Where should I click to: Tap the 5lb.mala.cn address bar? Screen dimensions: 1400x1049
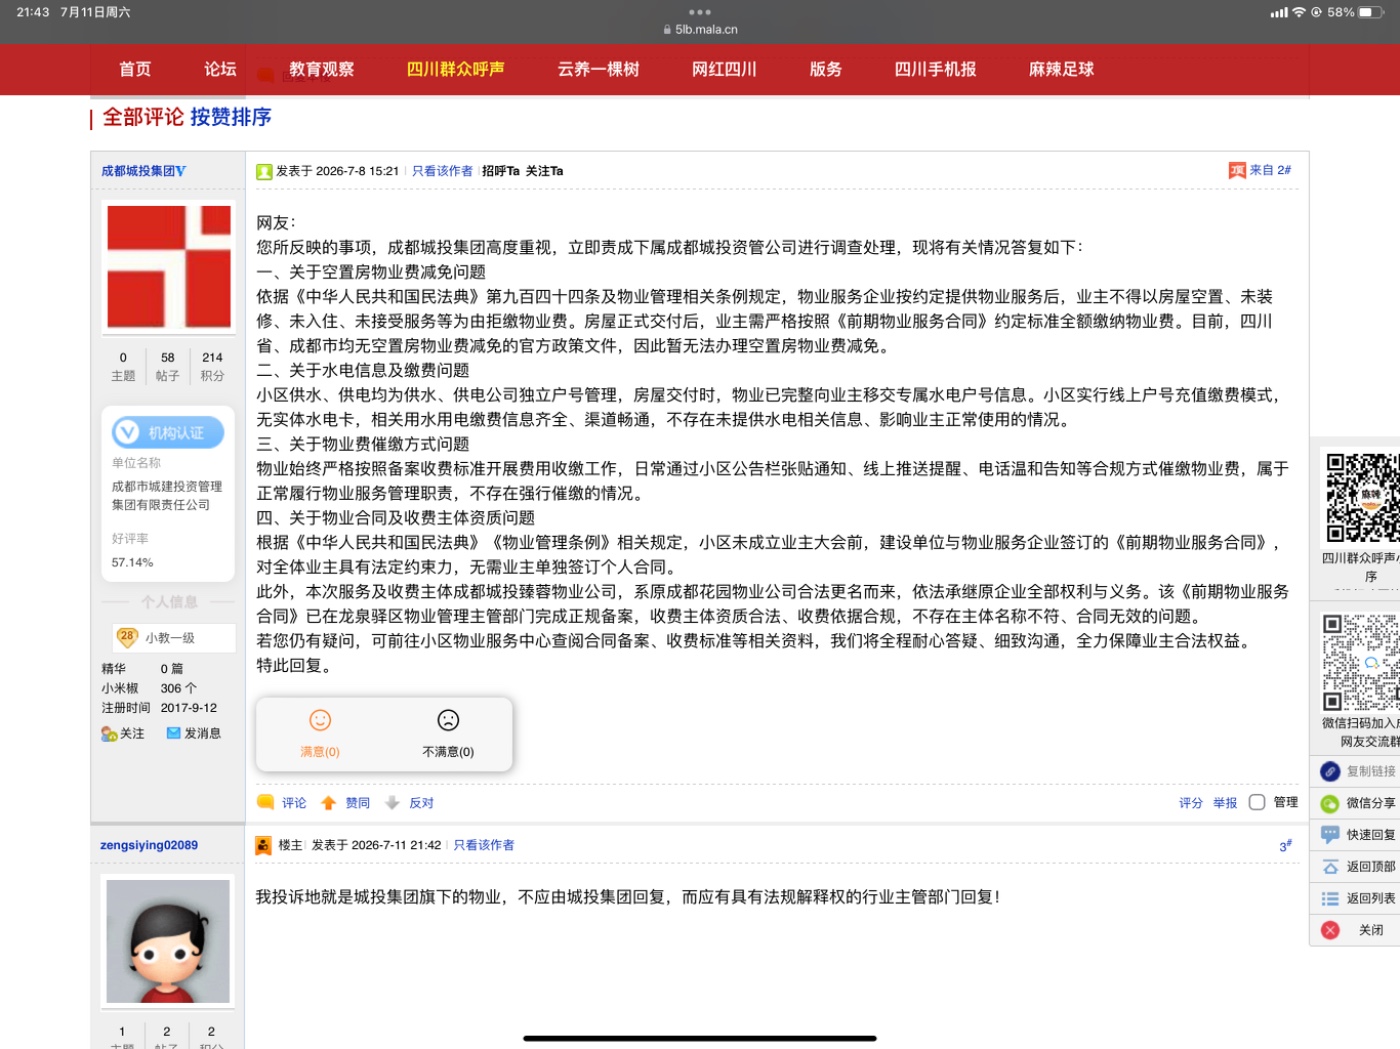pyautogui.click(x=700, y=29)
